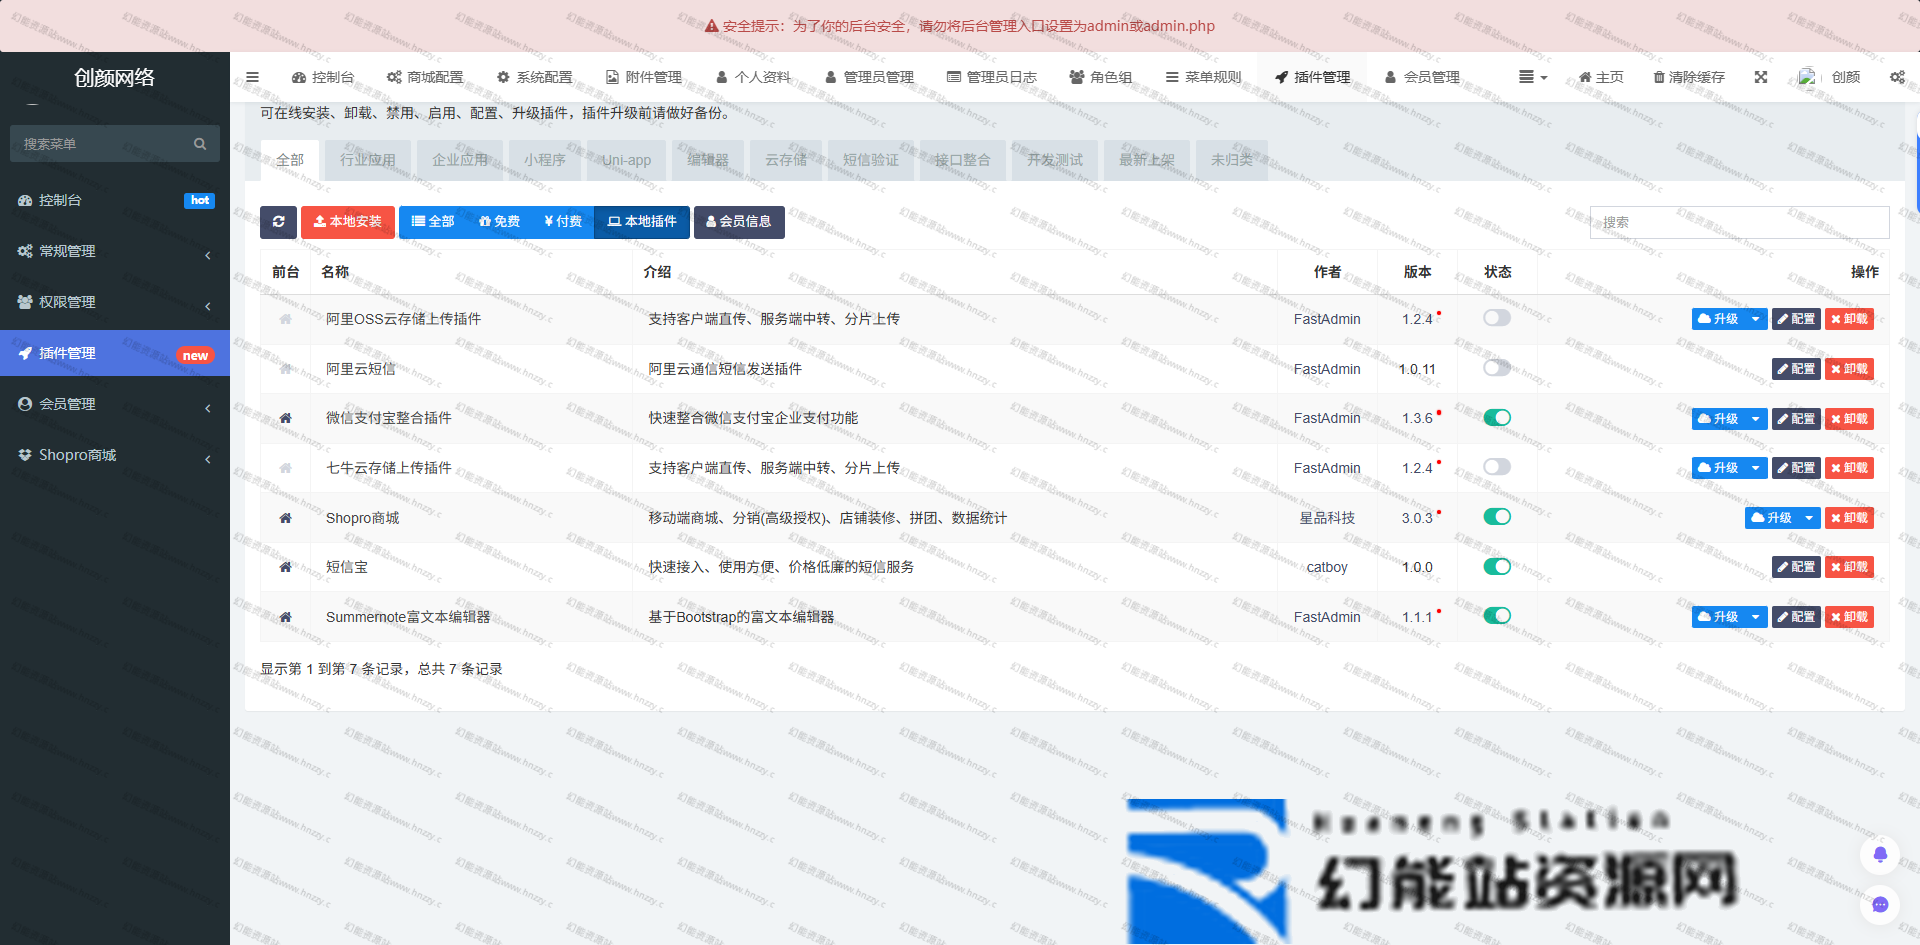Open 管理员日志 top navigation tab

coord(992,77)
